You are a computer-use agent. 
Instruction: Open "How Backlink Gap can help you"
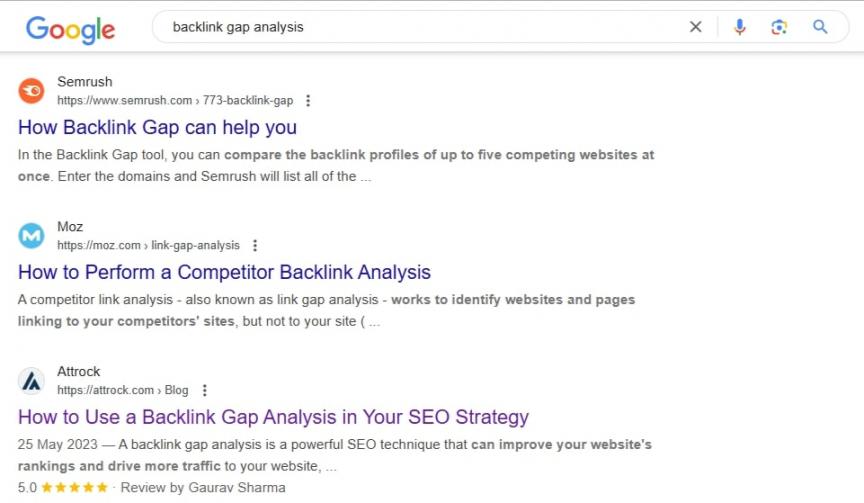(157, 128)
